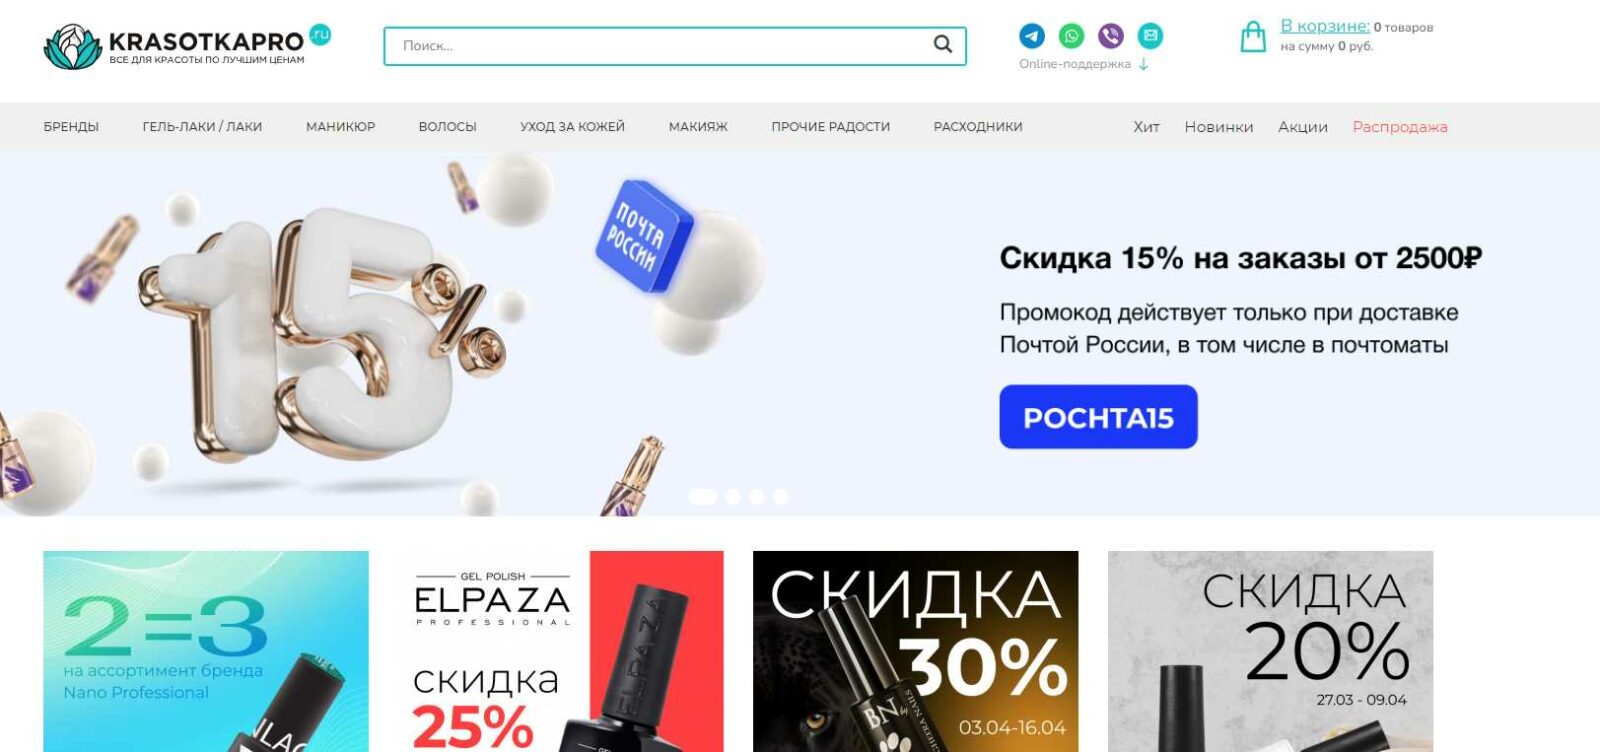This screenshot has width=1600, height=752.
Task: Open the ГЕЛЬ-ЛАКИ / ЛАКИ menu
Action: [202, 127]
